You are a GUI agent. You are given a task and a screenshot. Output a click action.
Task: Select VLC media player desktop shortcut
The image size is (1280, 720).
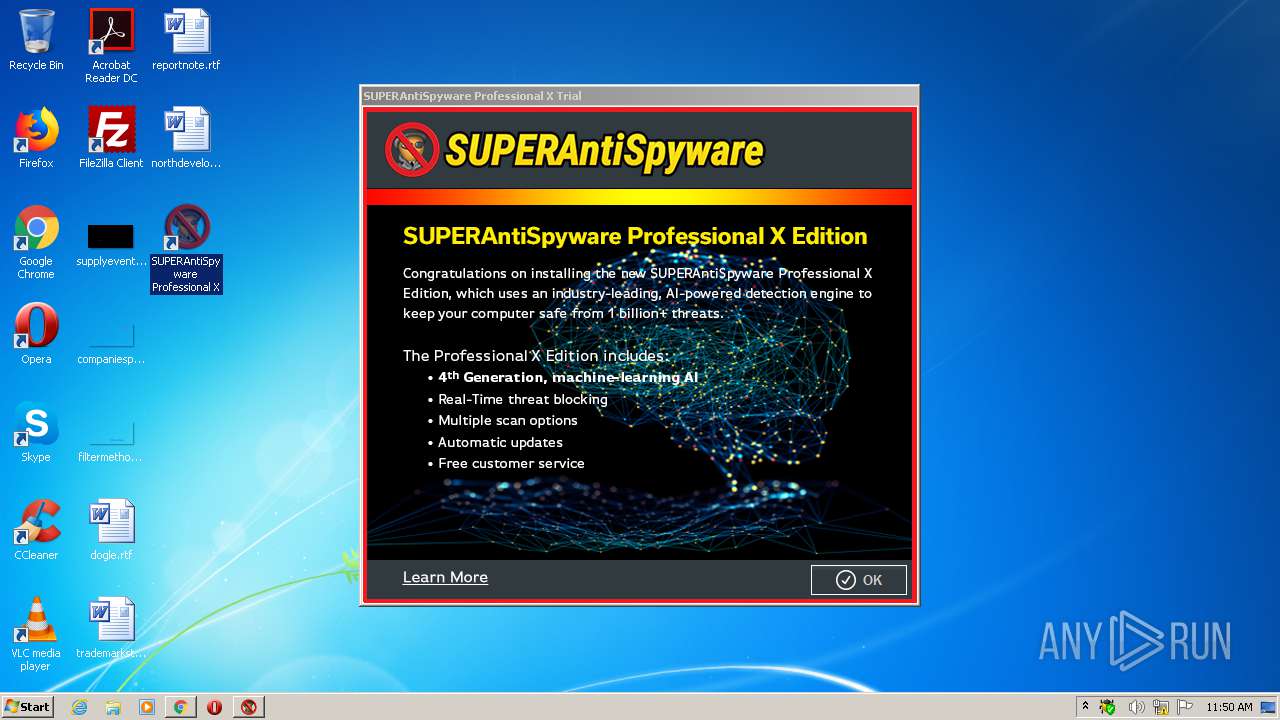[36, 634]
